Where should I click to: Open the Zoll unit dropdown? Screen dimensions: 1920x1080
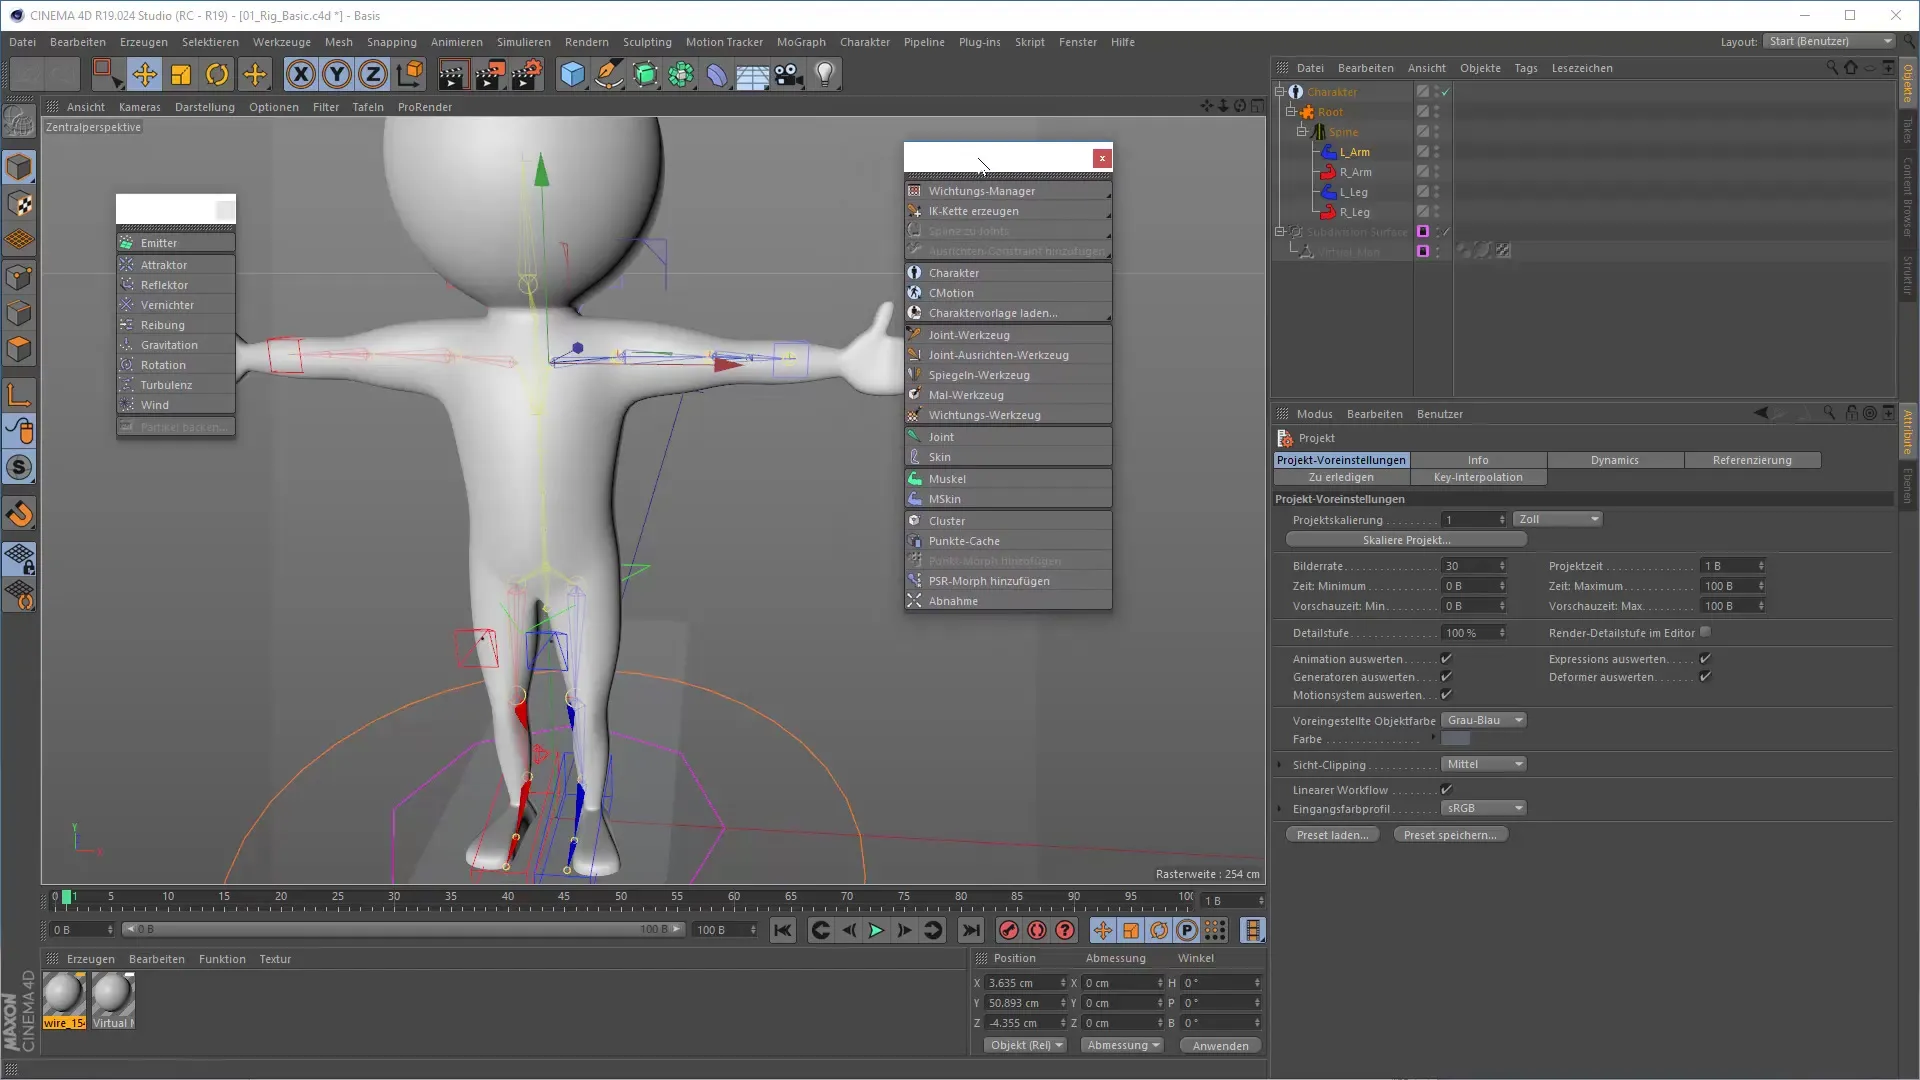click(1558, 519)
